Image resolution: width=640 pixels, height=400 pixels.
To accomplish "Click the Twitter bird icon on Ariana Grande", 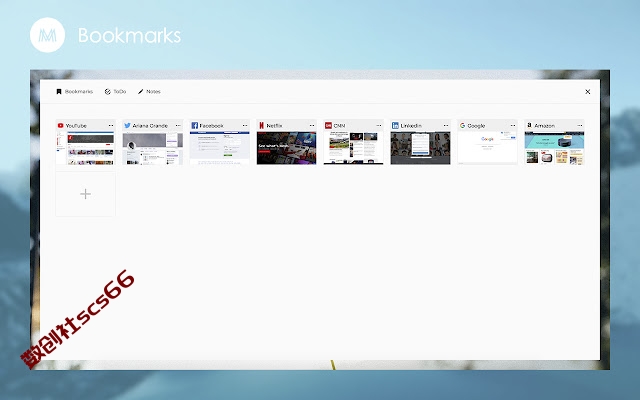I will [x=127, y=125].
